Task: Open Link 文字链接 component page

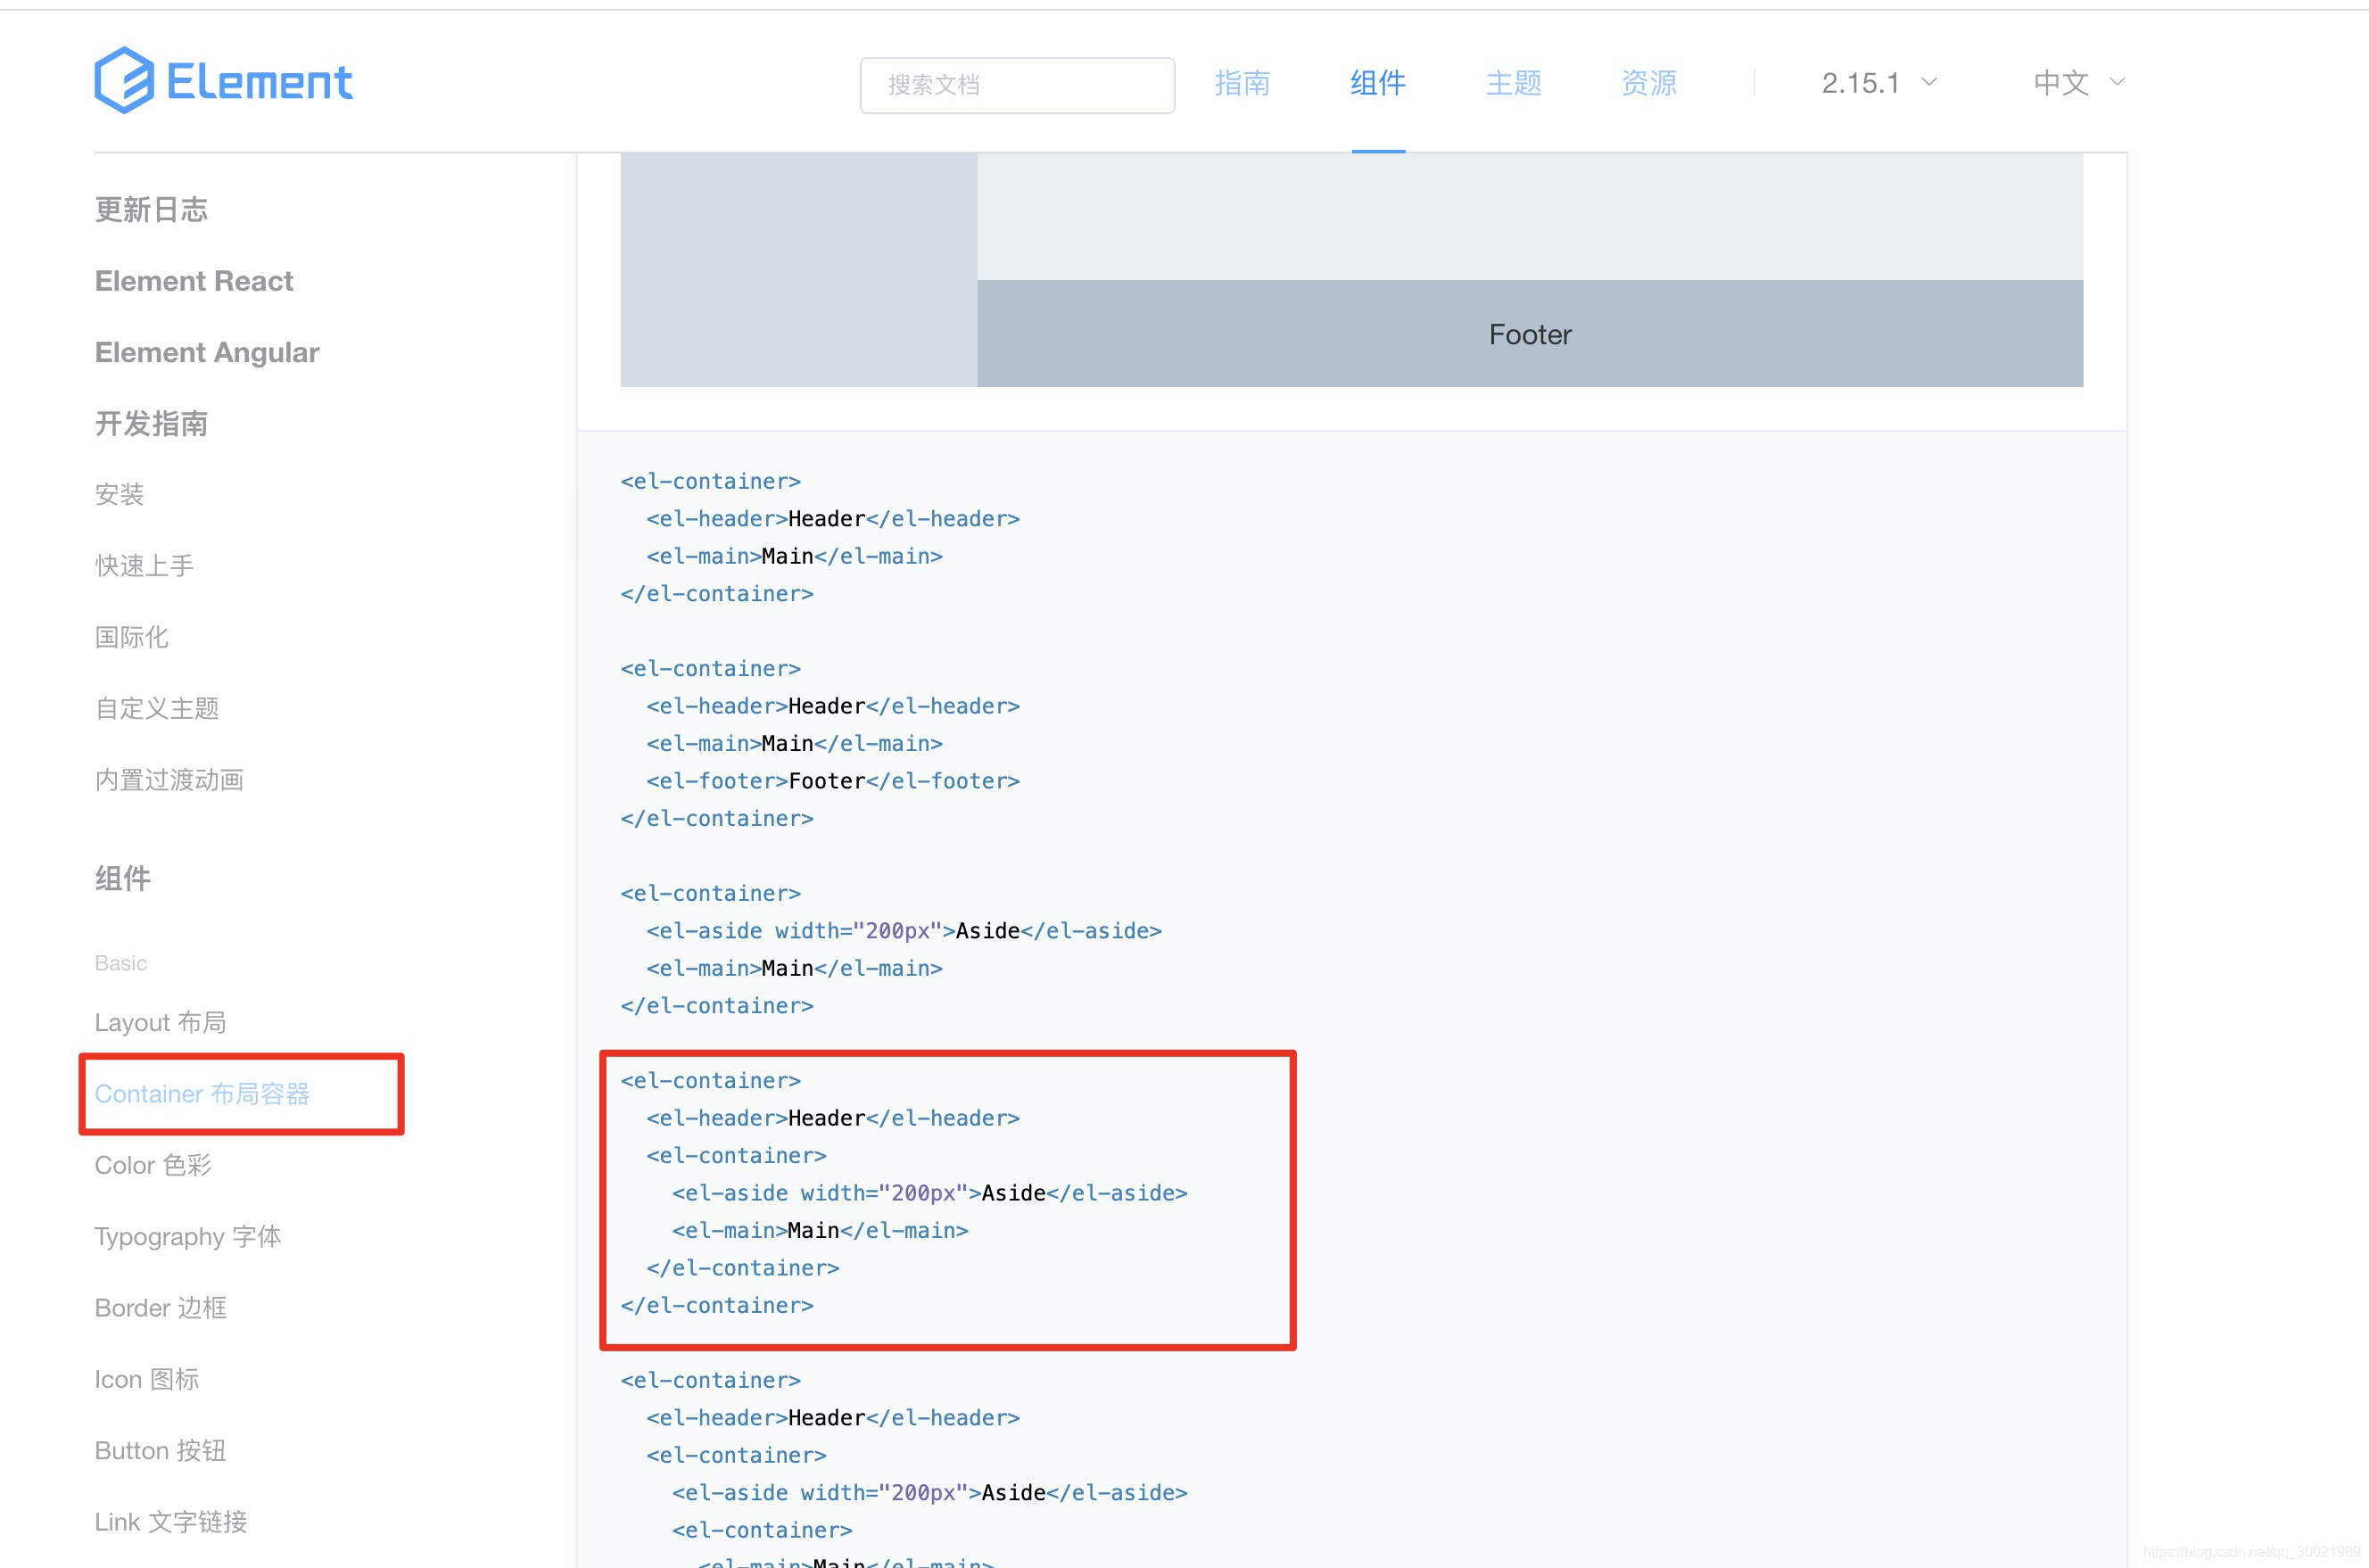Action: click(171, 1522)
